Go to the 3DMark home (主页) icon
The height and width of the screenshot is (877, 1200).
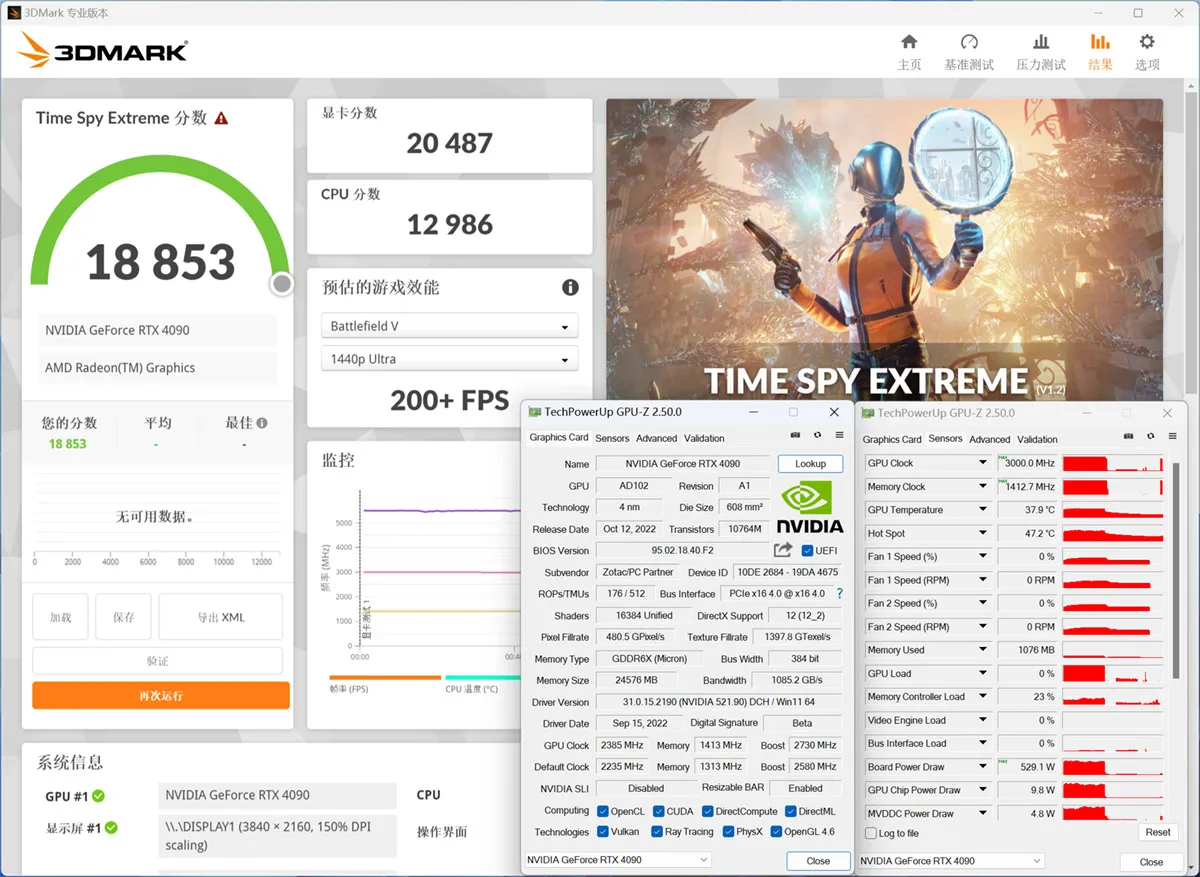tap(909, 42)
